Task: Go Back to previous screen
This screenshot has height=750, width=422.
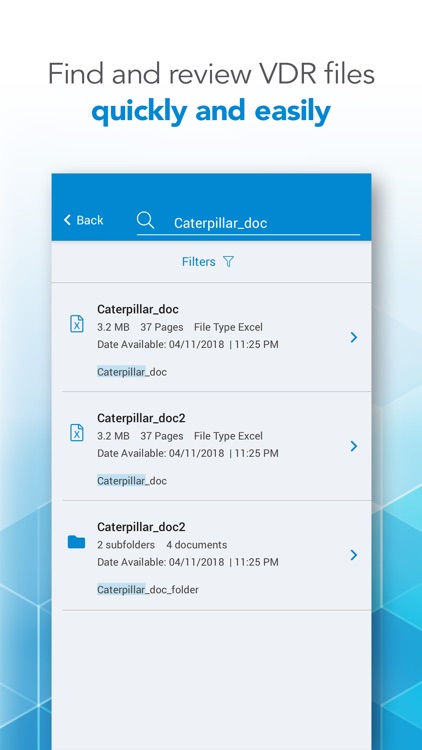Action: coord(84,220)
